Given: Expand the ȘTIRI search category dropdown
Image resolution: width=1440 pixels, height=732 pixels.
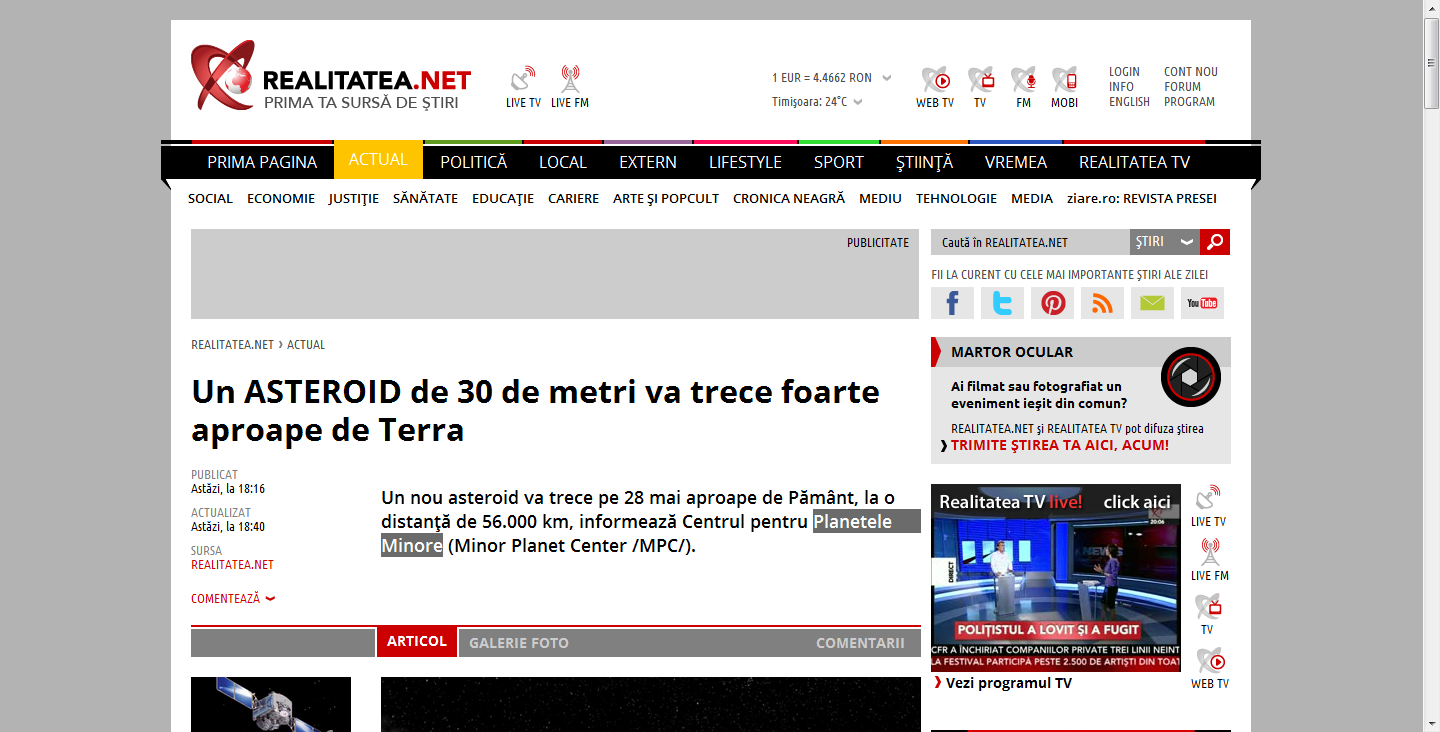Looking at the screenshot, I should pyautogui.click(x=1164, y=242).
